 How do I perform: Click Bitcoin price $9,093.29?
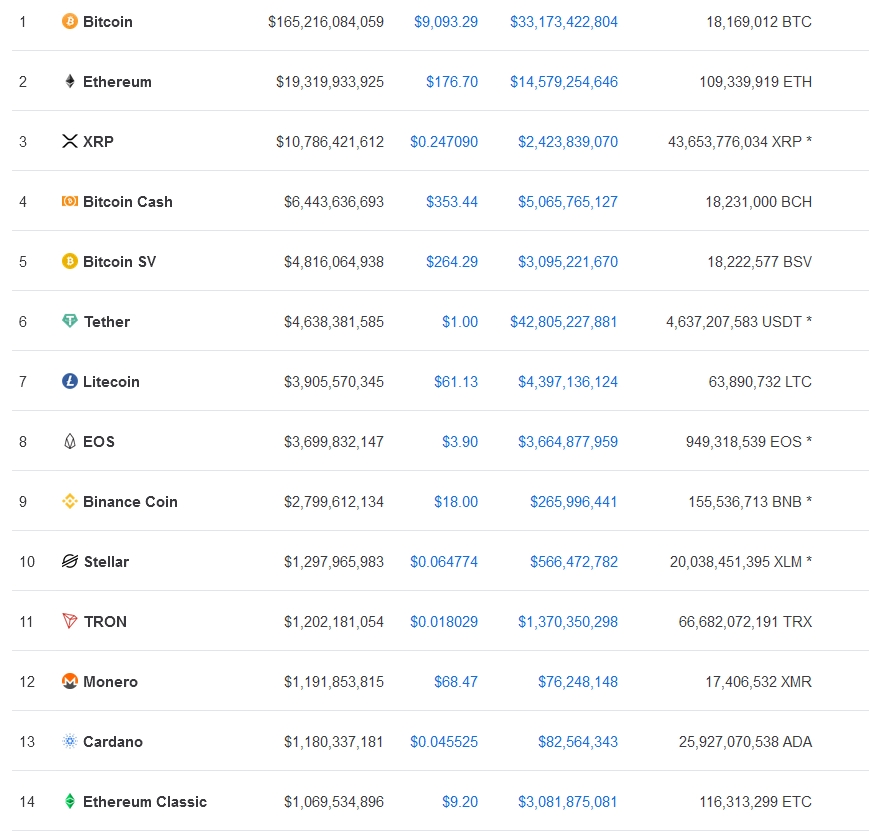446,22
